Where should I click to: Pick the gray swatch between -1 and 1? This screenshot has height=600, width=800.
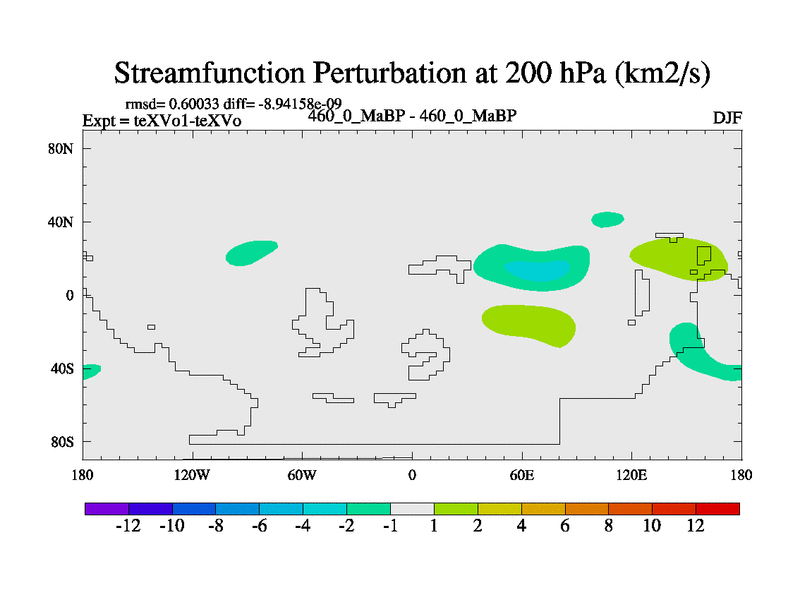(412, 509)
